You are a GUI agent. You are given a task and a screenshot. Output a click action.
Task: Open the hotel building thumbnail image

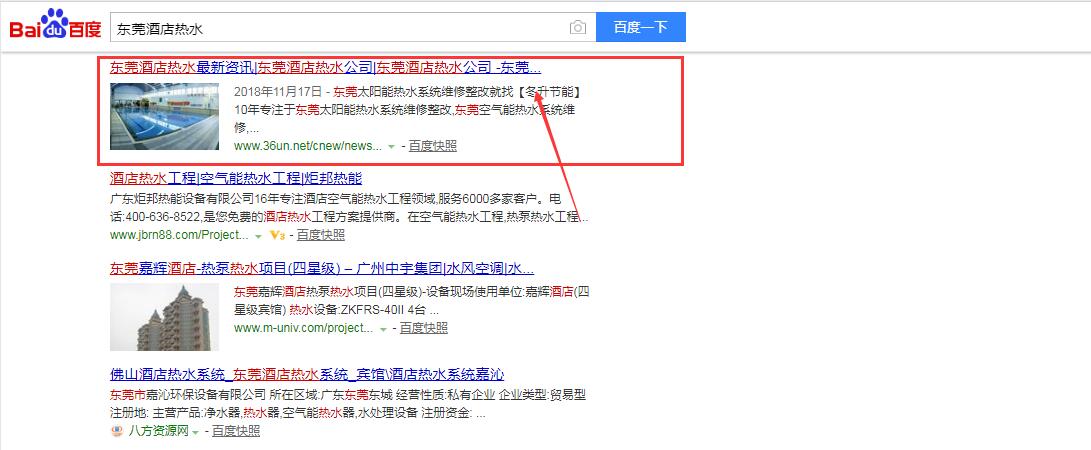coord(164,317)
